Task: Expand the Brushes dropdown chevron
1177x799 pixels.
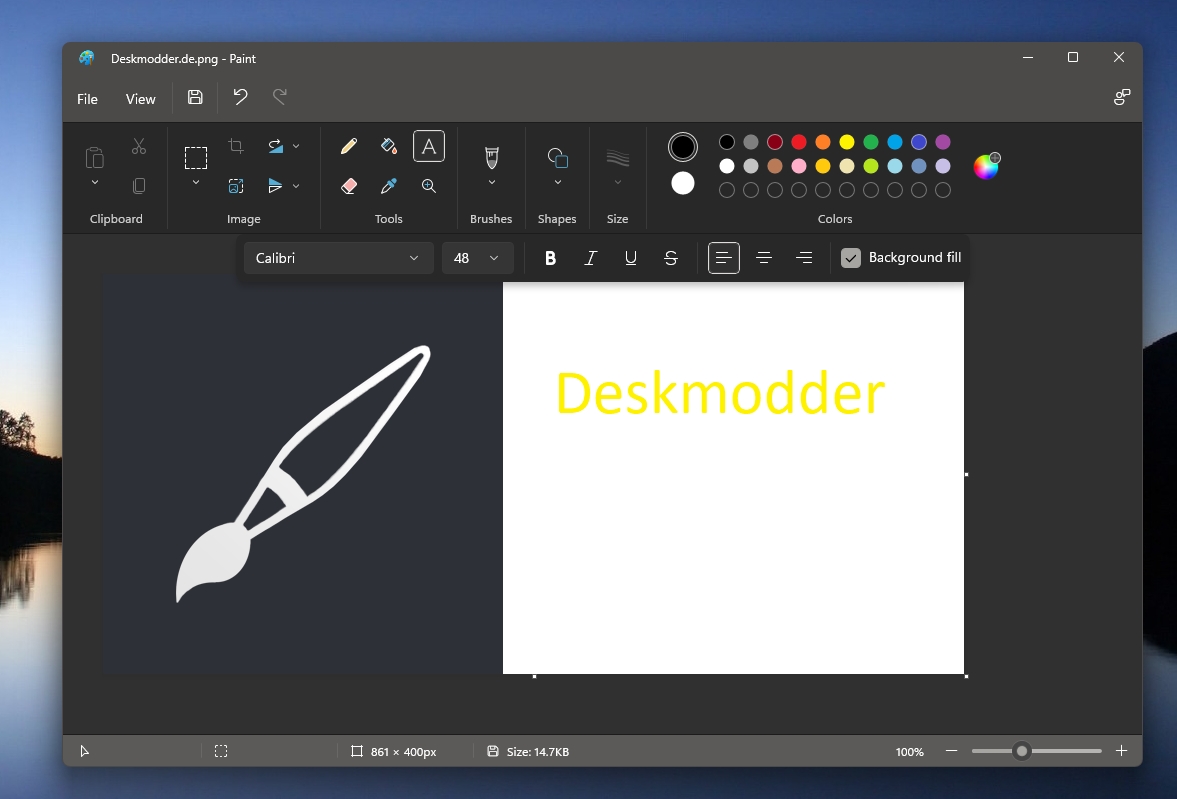Action: click(x=492, y=182)
